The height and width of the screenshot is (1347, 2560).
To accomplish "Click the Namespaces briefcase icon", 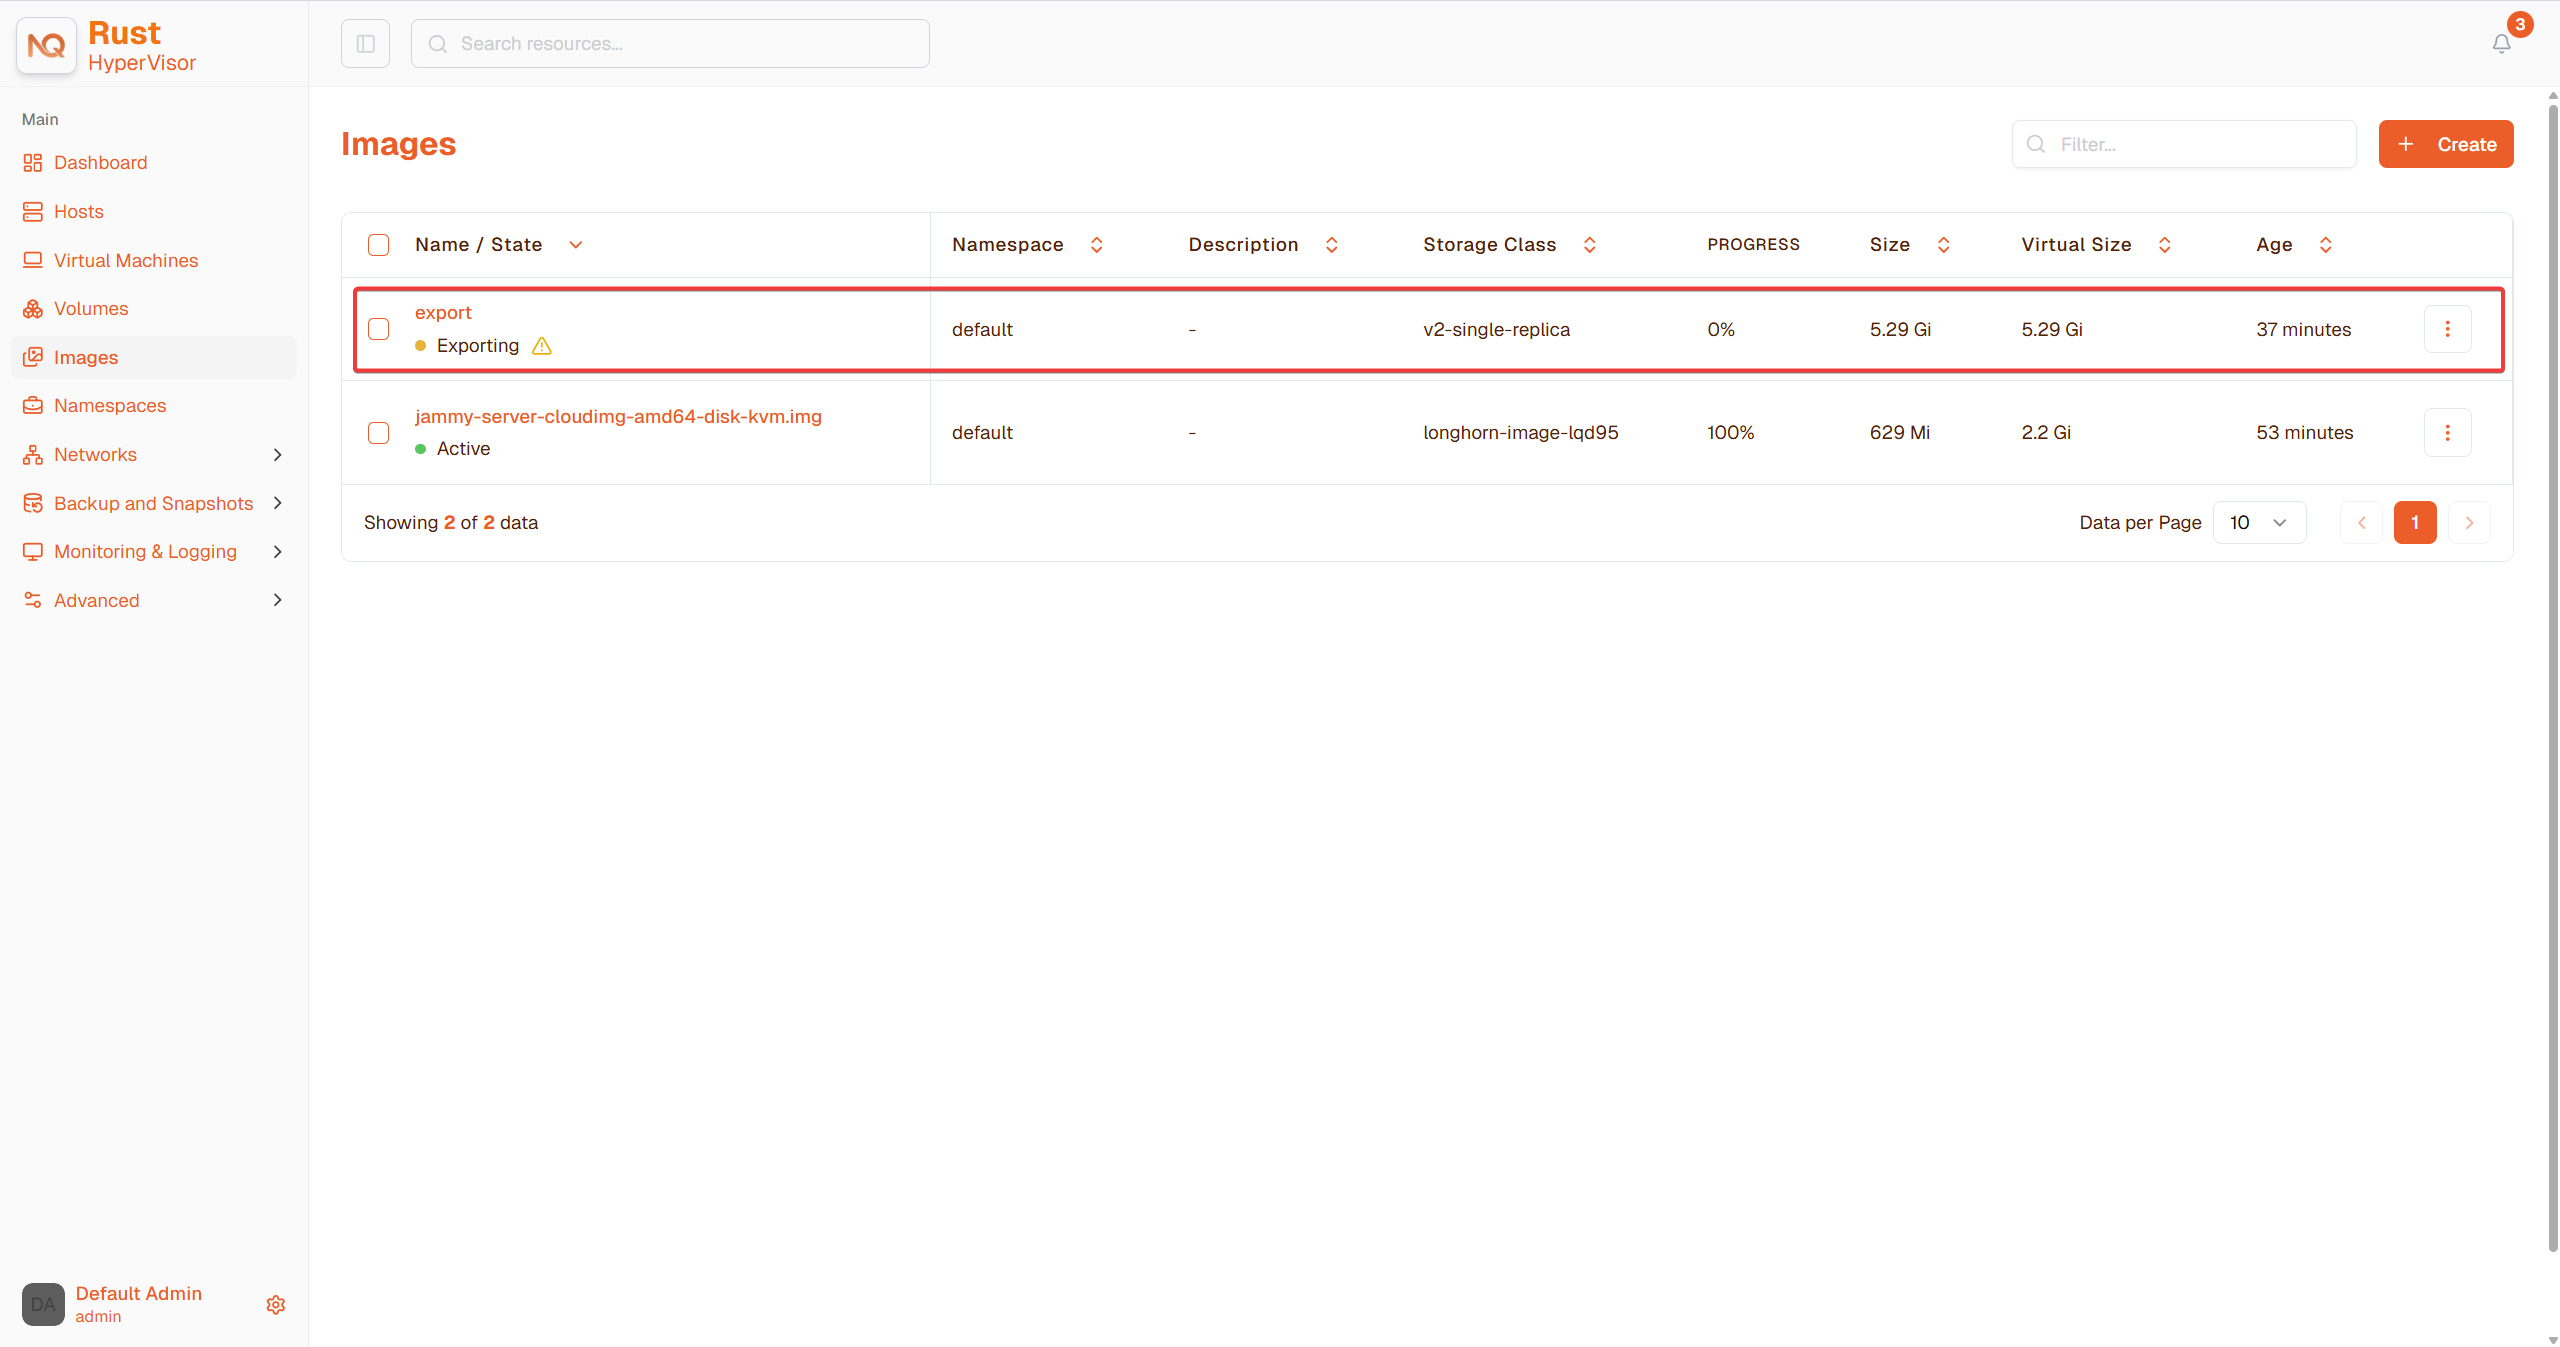I will tap(33, 406).
